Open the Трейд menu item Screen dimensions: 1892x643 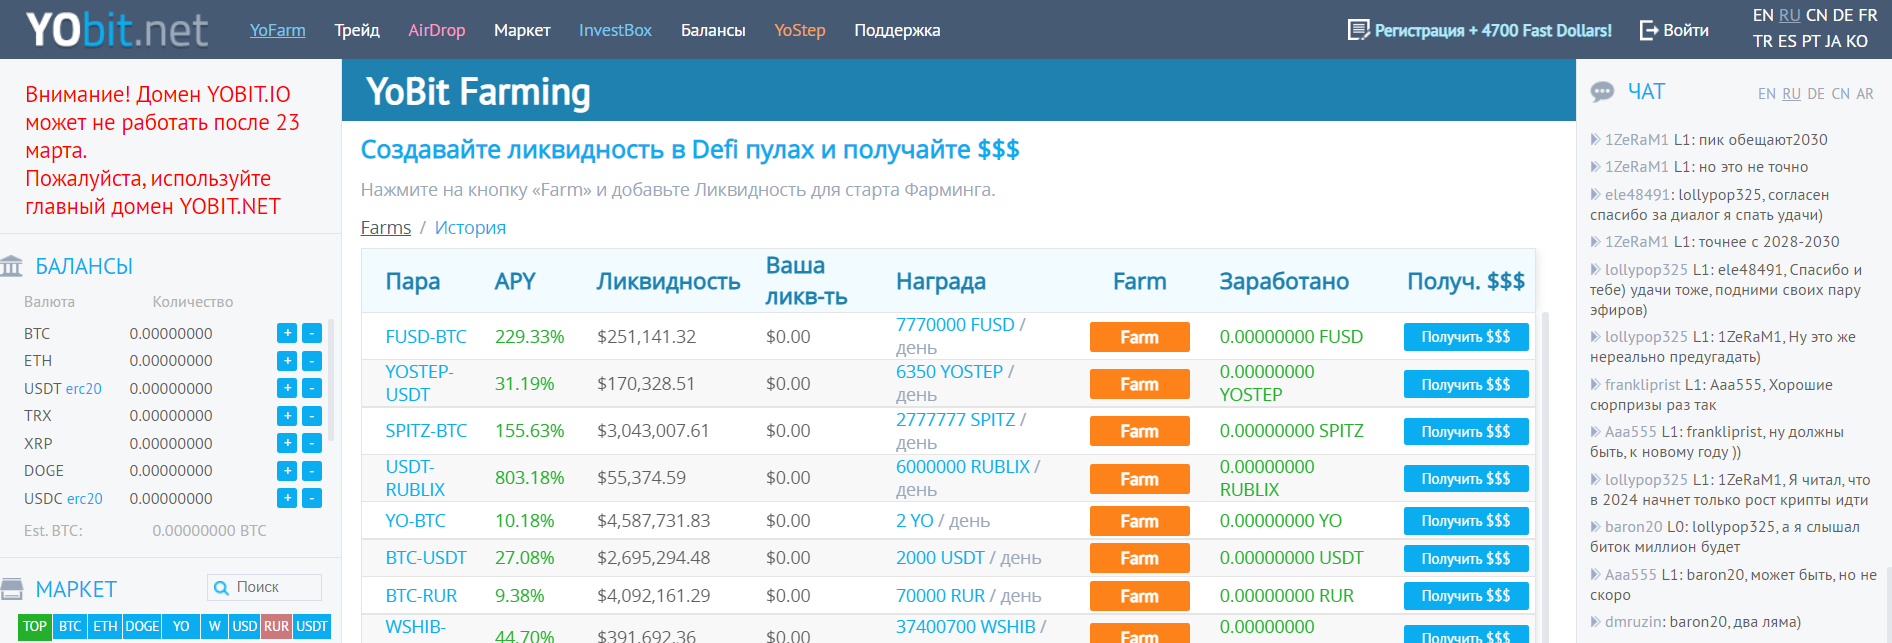click(x=357, y=30)
